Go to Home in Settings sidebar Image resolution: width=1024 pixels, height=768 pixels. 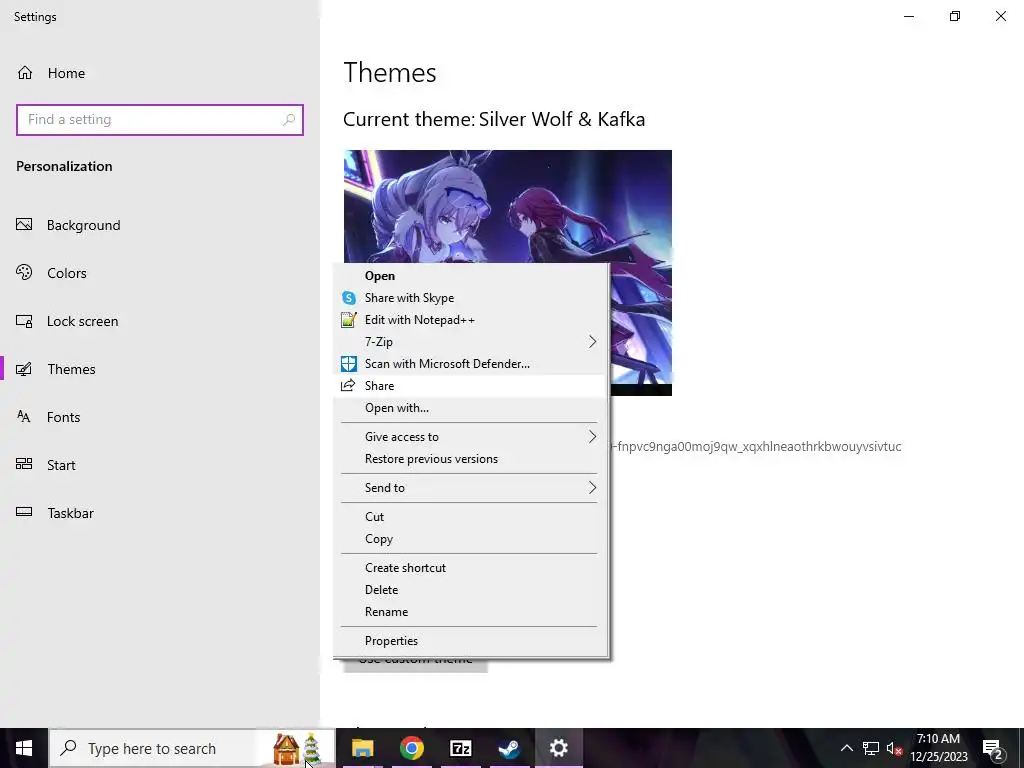point(51,73)
